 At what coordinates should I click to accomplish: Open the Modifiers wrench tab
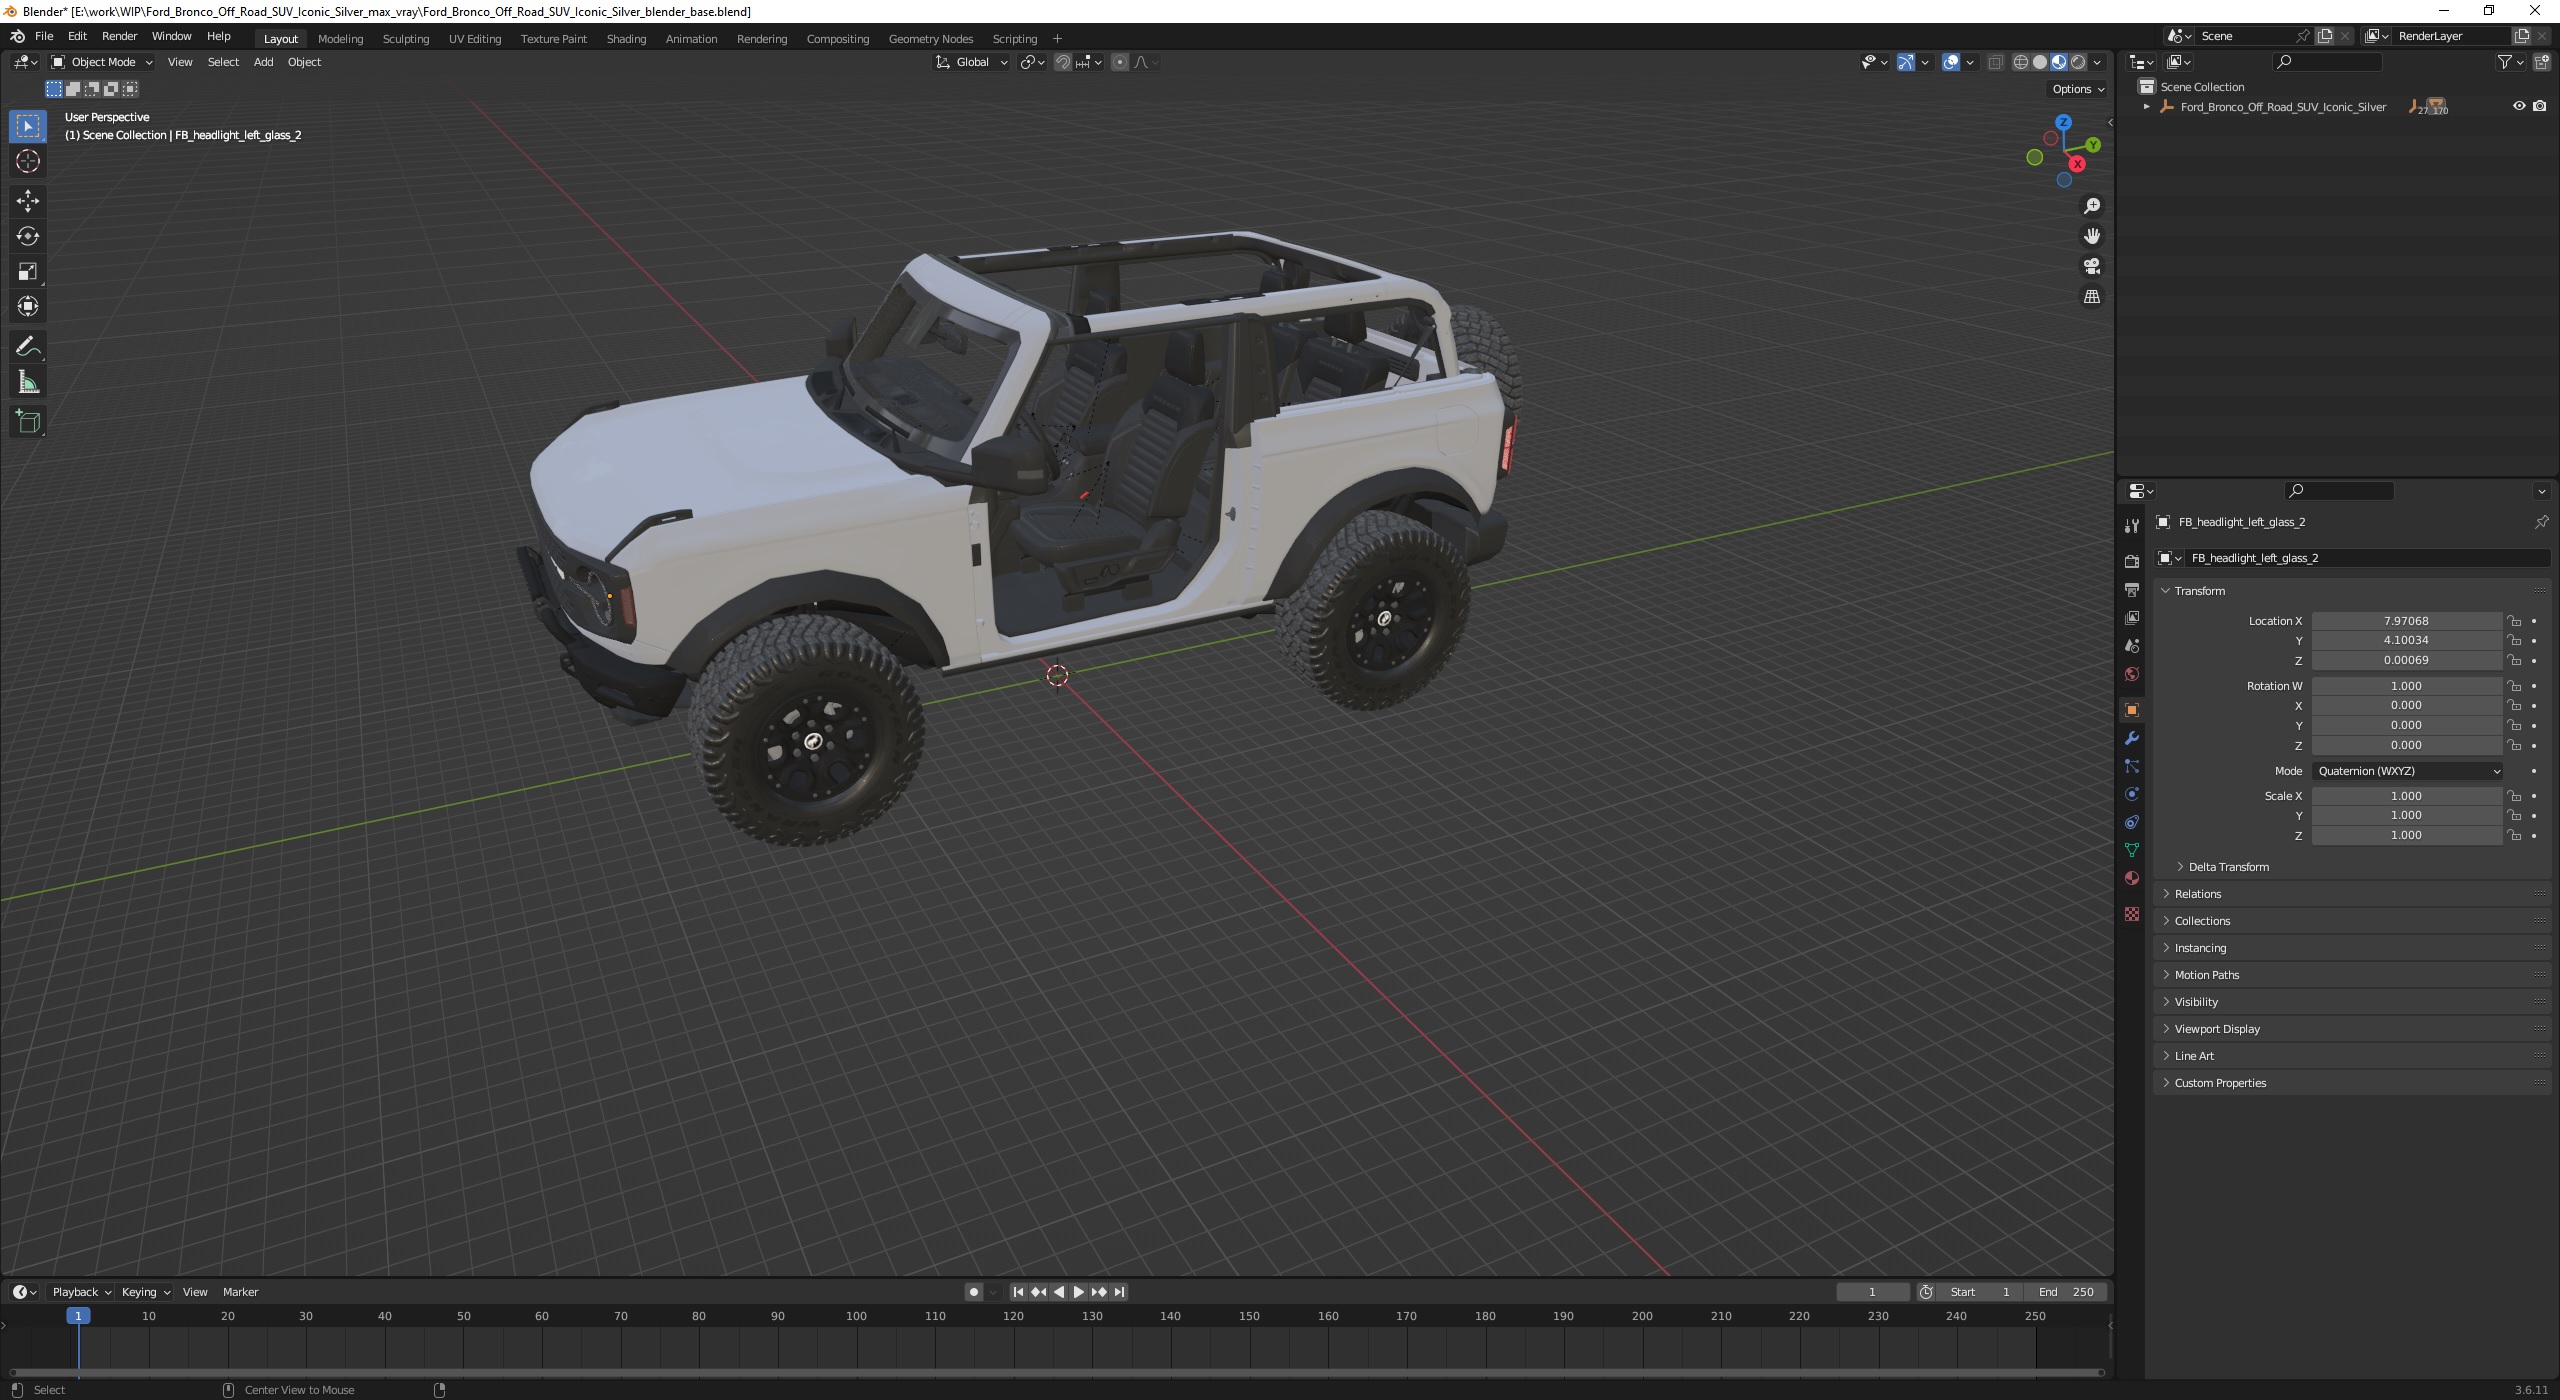tap(2131, 738)
